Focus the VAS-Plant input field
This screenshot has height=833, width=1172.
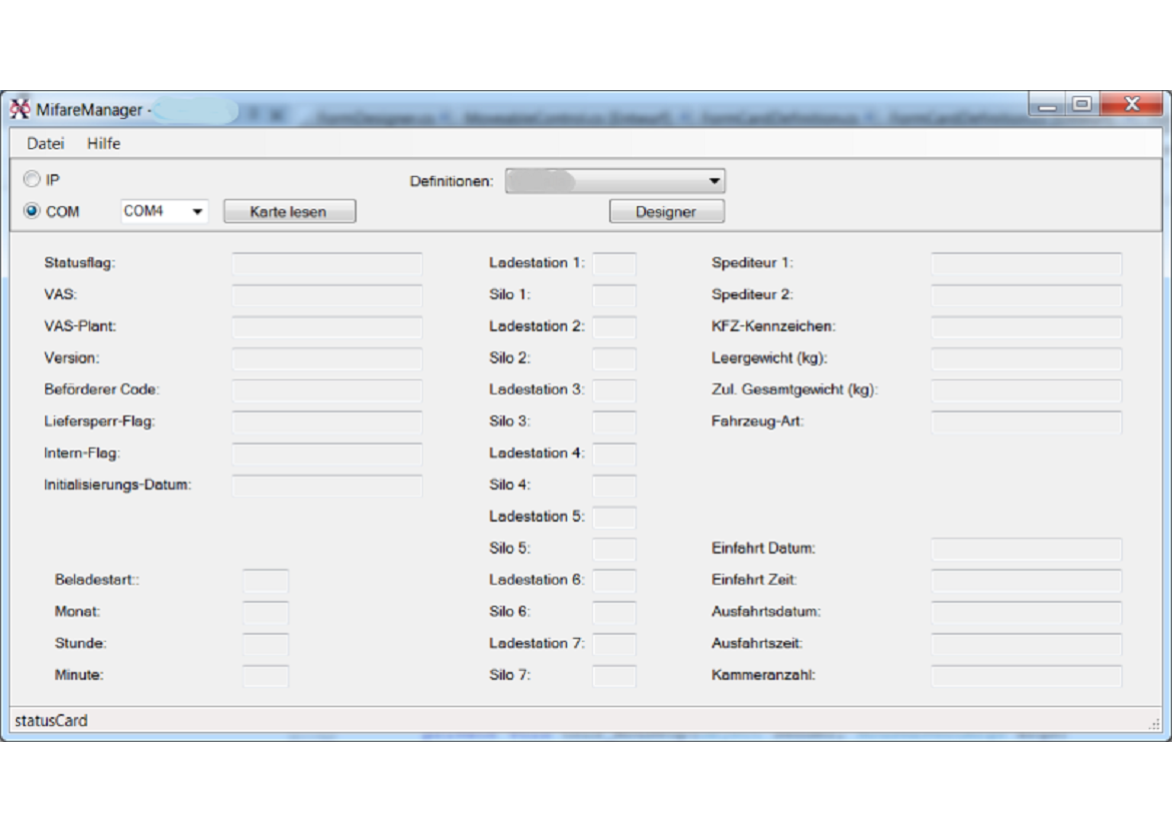(x=327, y=327)
